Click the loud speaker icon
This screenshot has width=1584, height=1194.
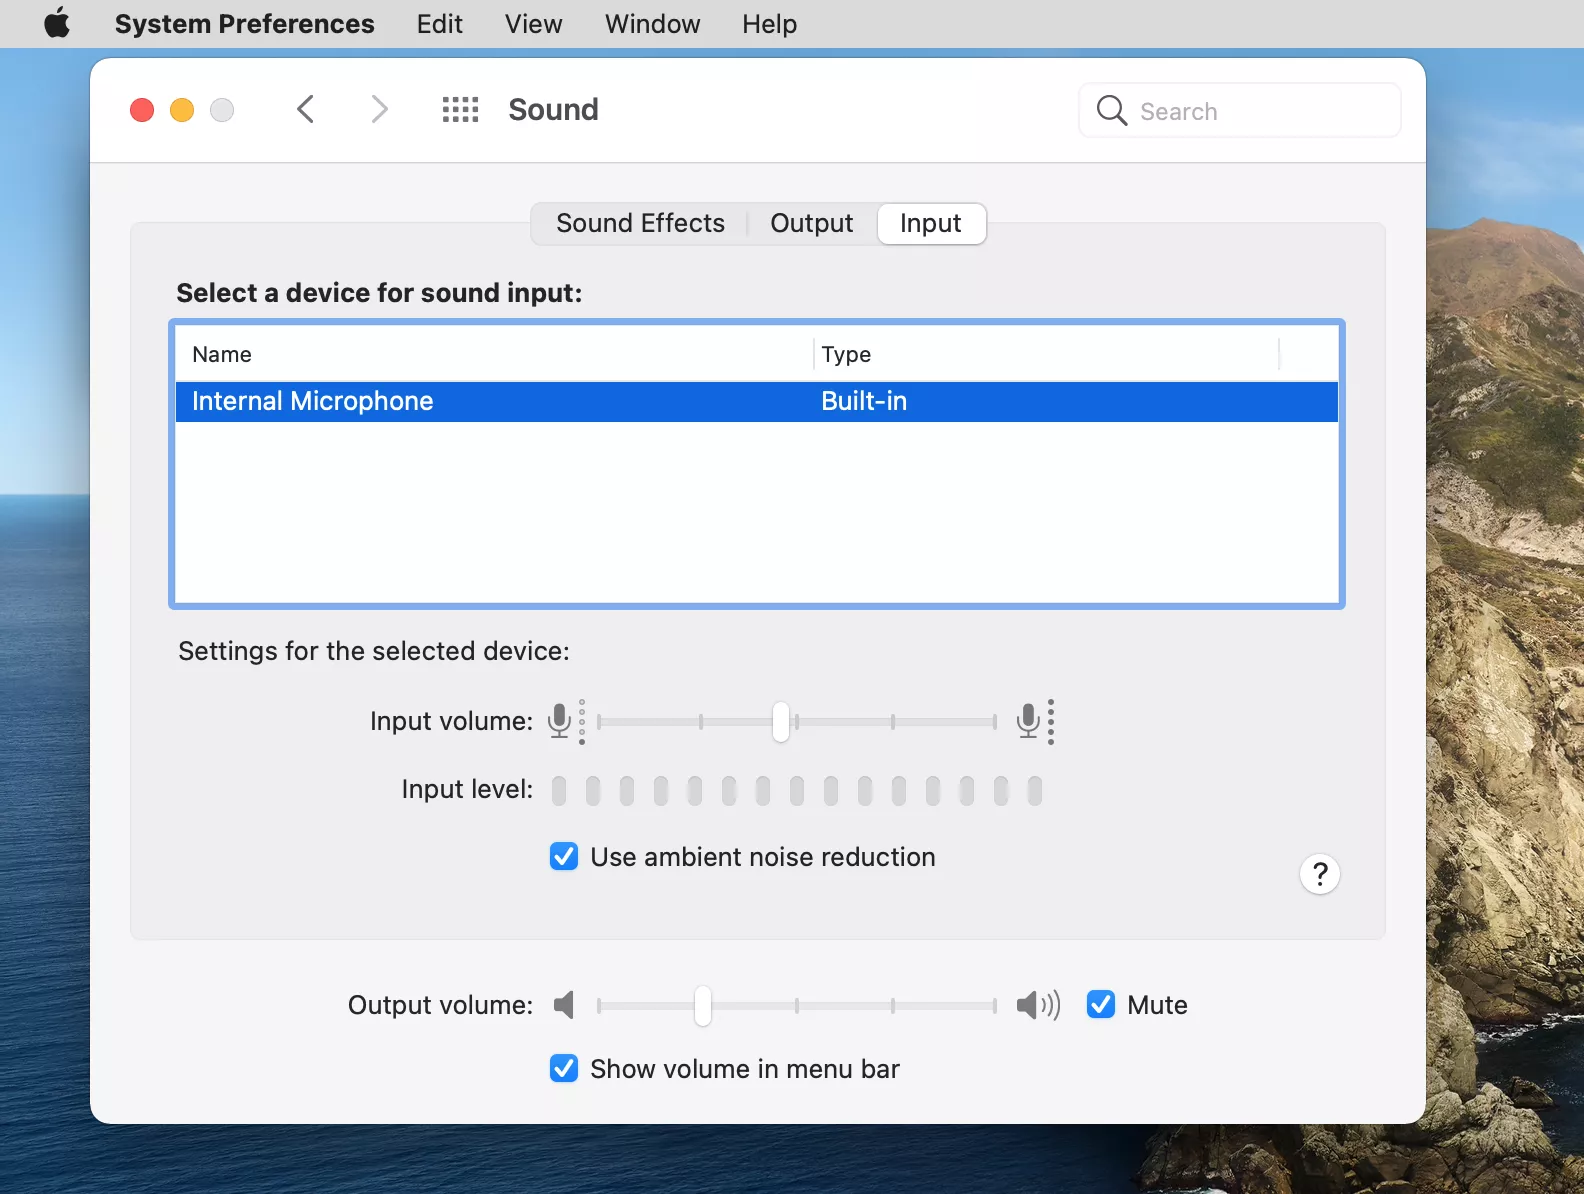(1037, 1005)
